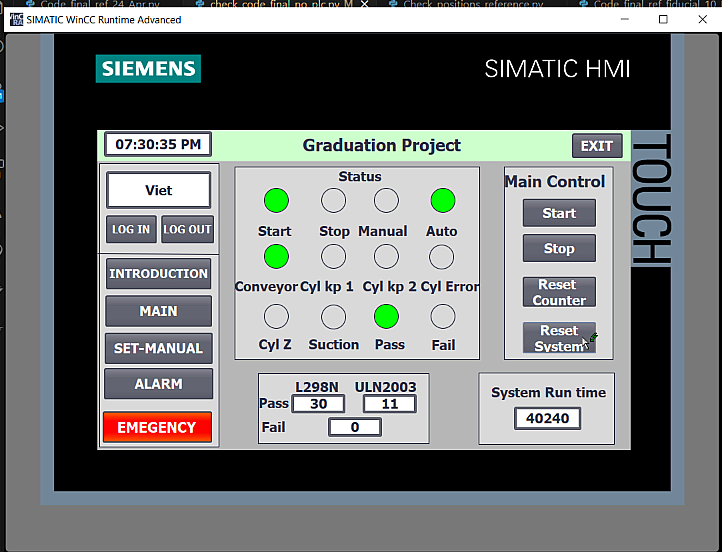
Task: Click the Cyl kp 2 indicator lamp
Action: [x=386, y=256]
